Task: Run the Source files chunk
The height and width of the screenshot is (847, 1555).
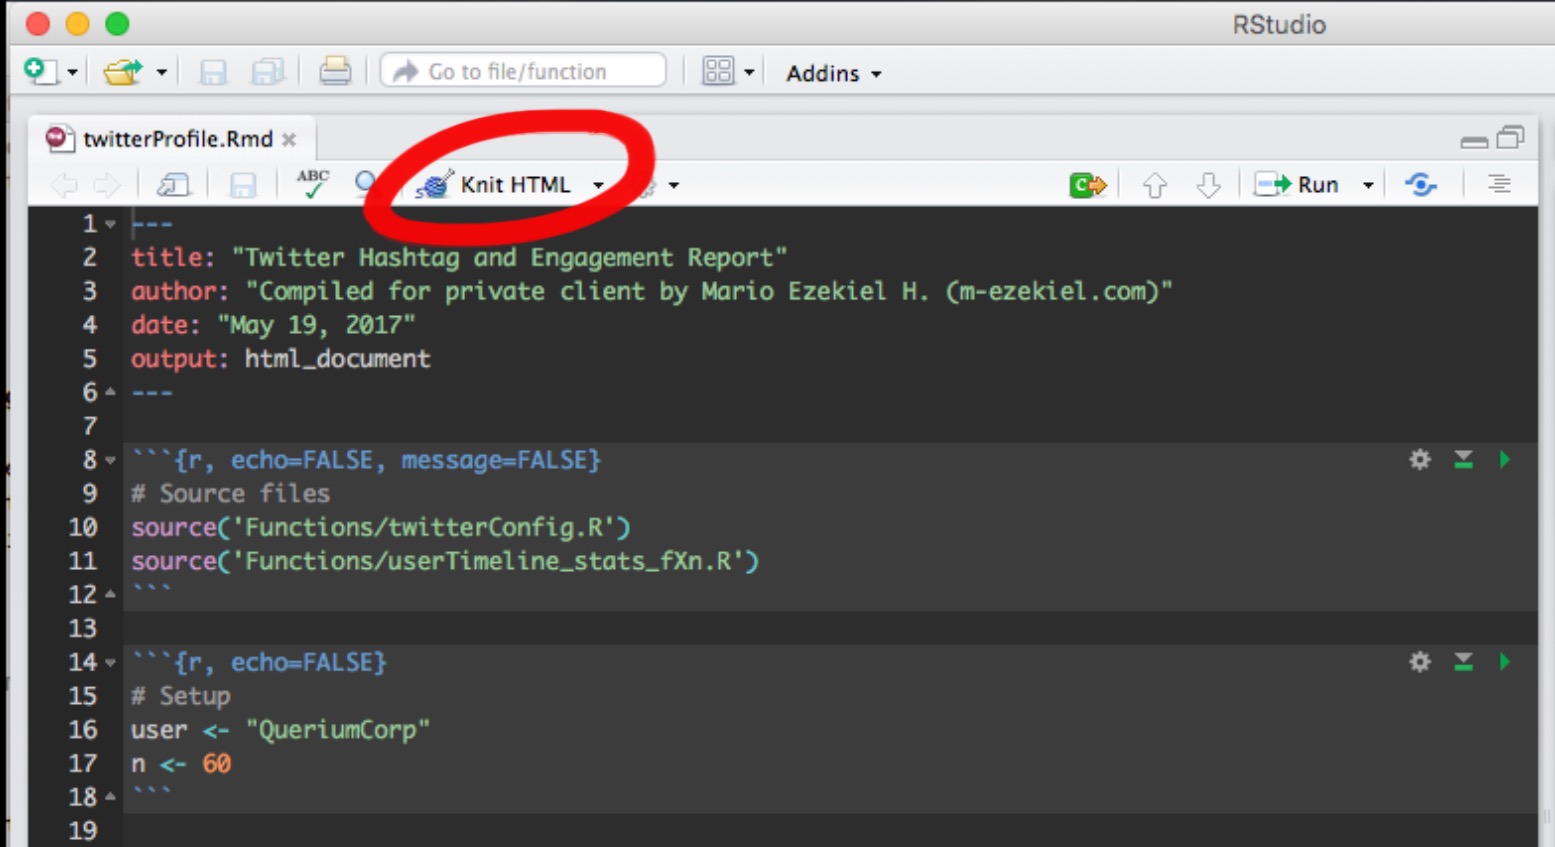Action: 1504,460
